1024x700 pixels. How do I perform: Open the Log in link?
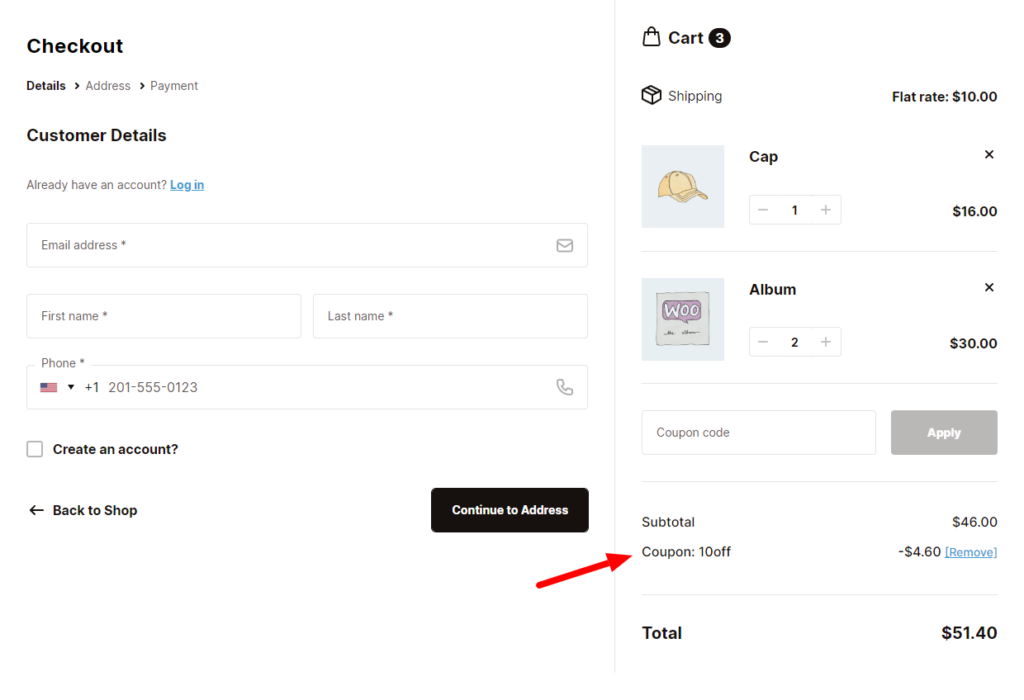pos(187,185)
